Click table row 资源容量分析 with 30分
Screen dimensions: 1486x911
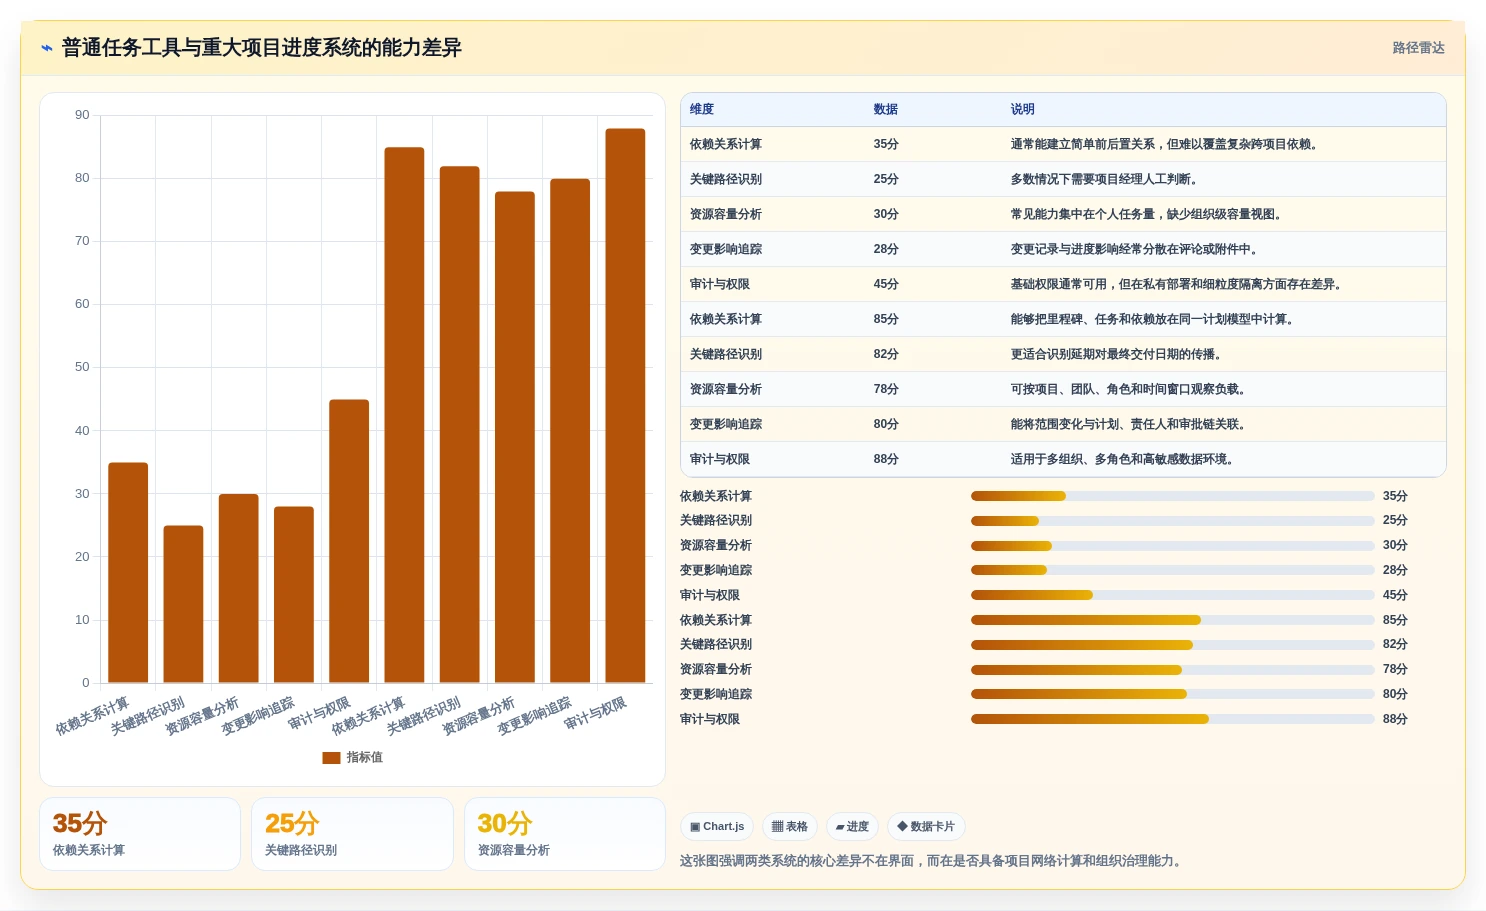1063,214
